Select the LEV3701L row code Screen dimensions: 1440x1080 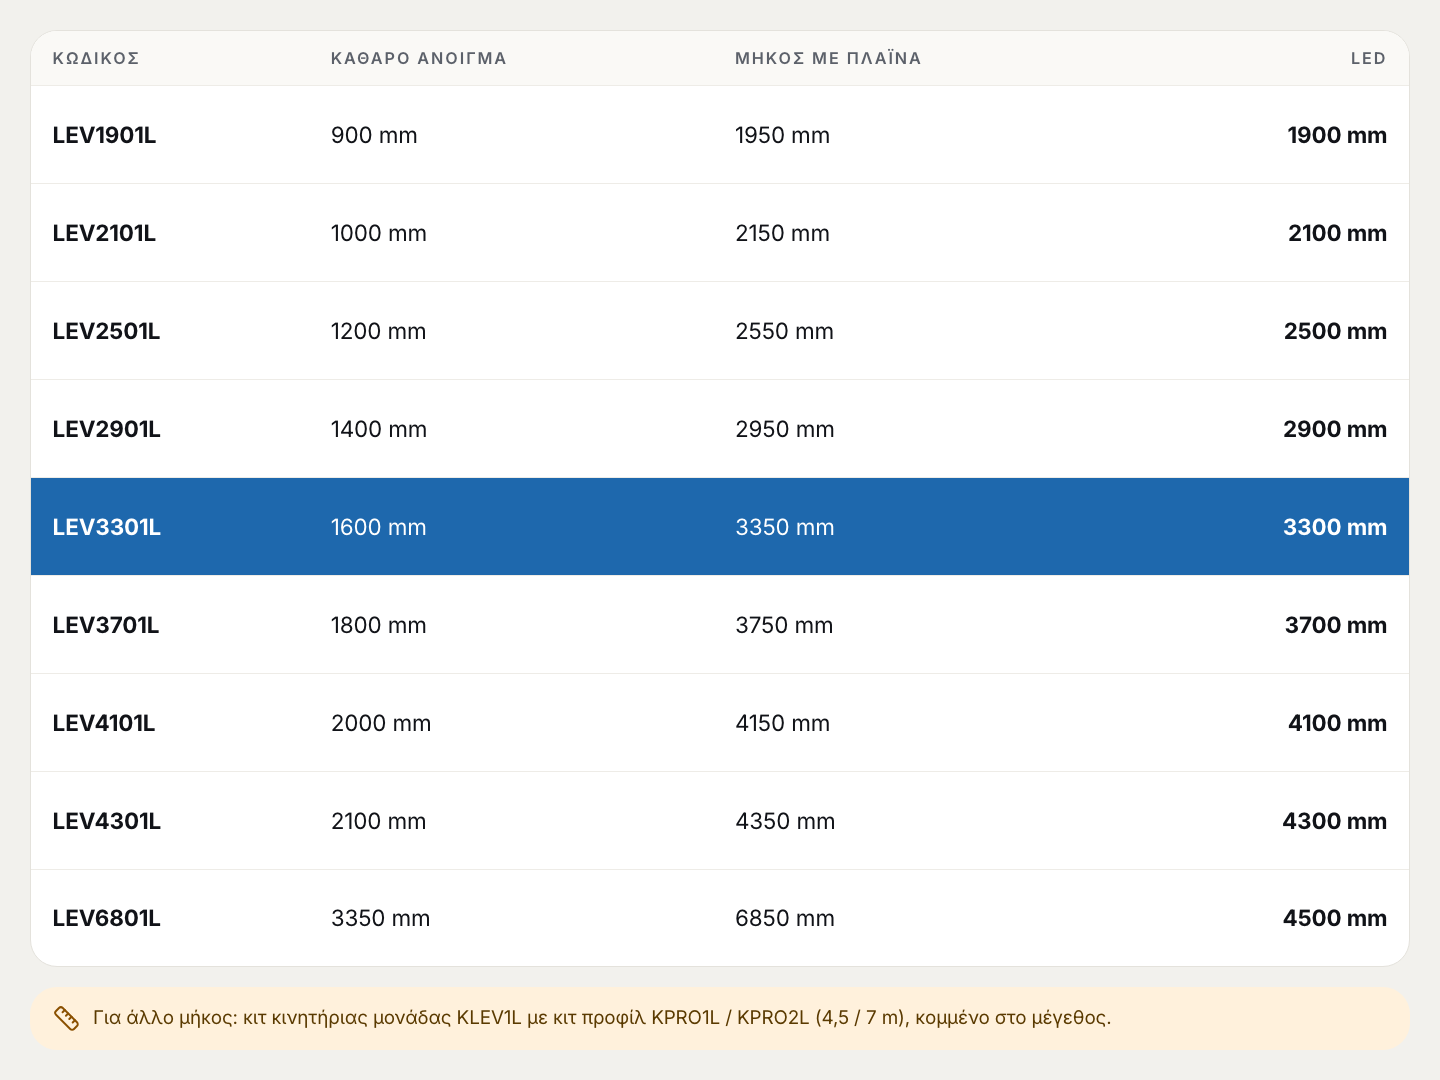click(106, 625)
